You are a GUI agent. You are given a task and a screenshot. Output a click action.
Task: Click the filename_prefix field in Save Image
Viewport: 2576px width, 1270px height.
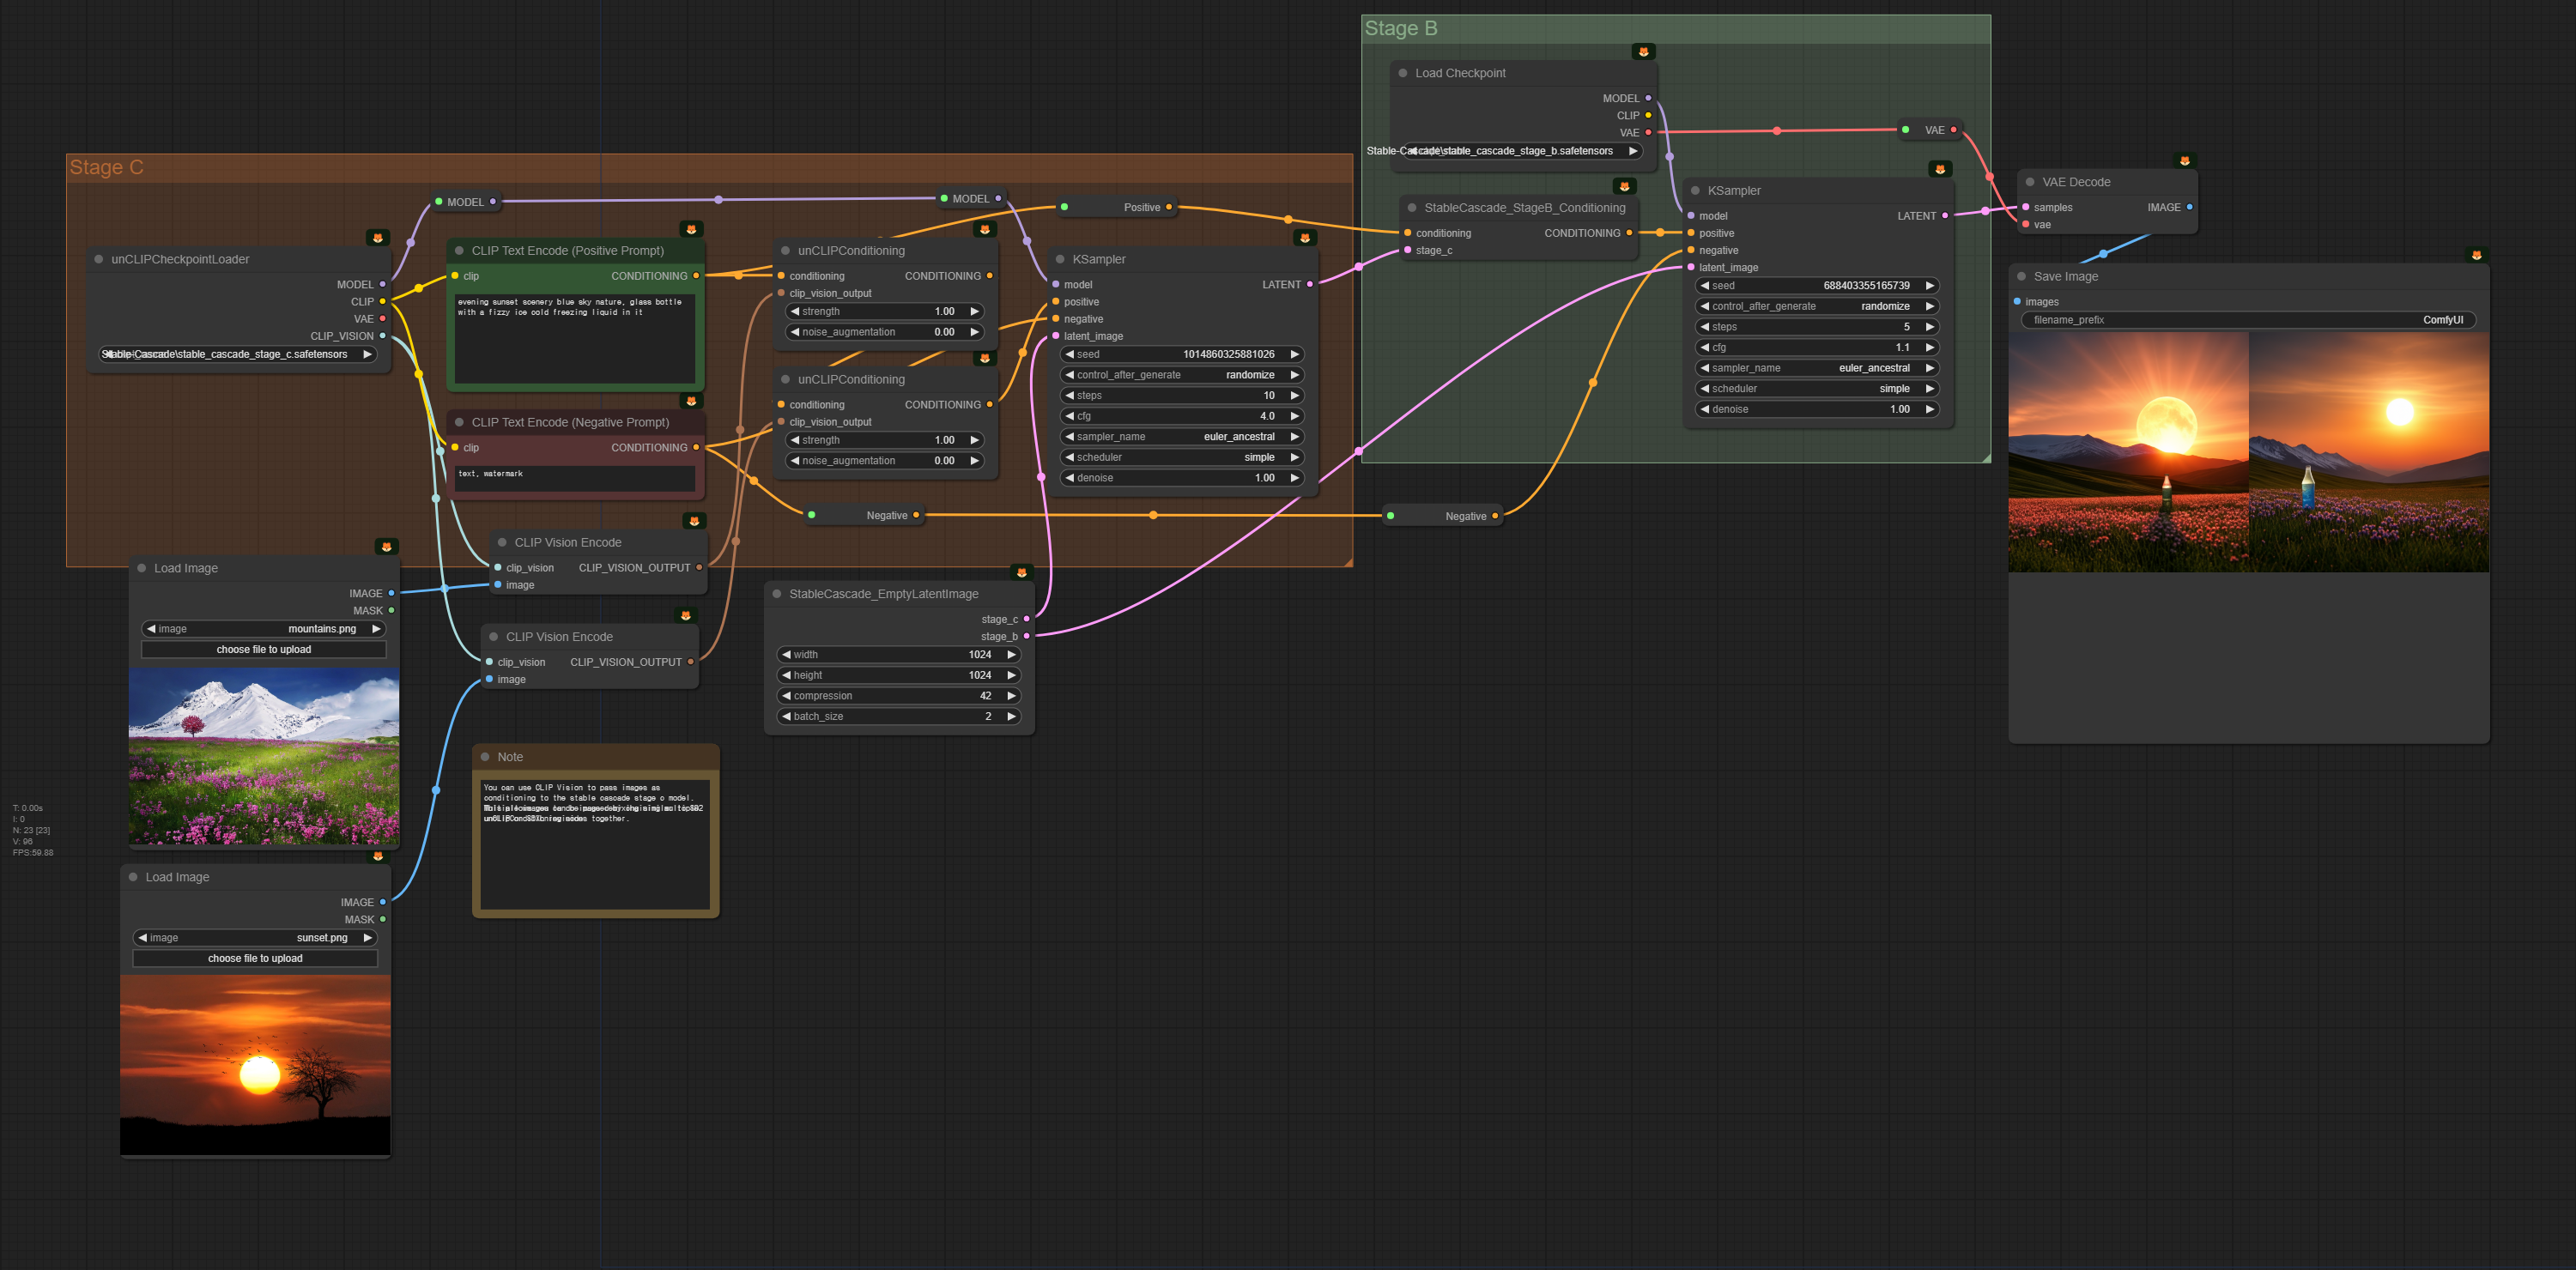click(2247, 320)
